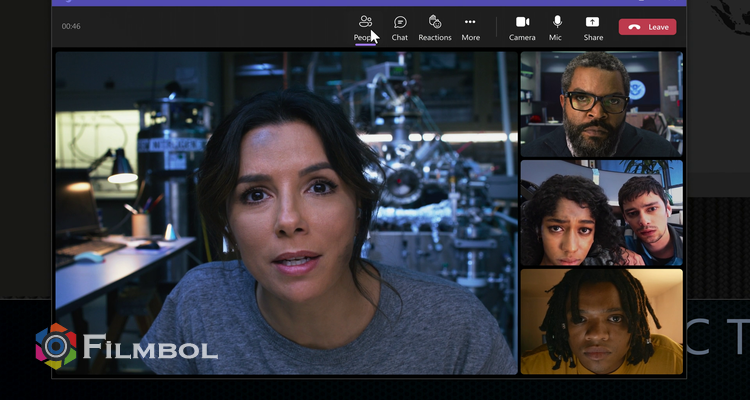Select the video tile showing two participants

pos(601,212)
